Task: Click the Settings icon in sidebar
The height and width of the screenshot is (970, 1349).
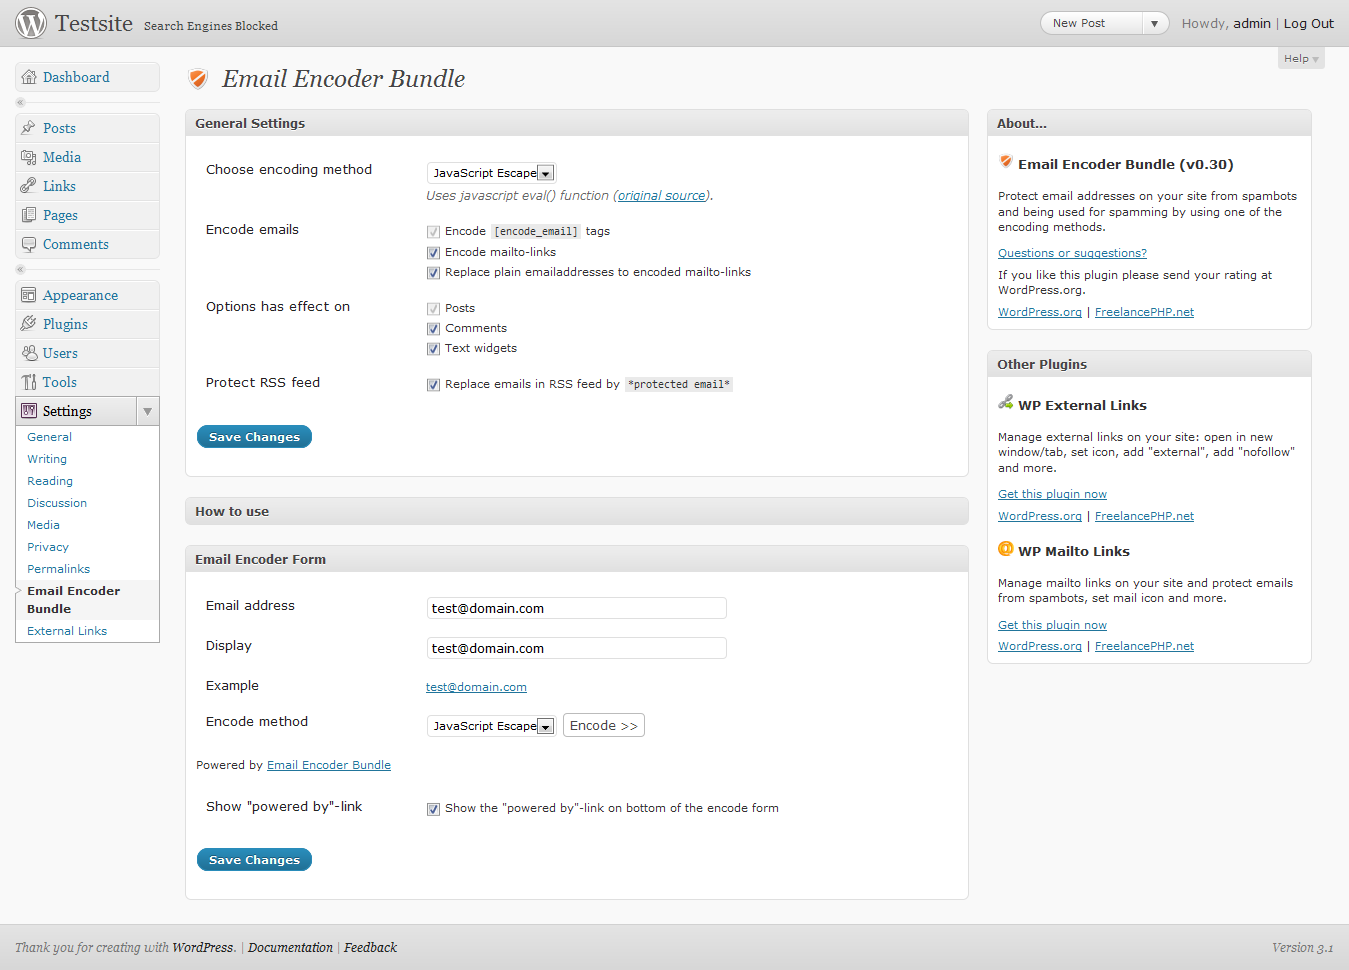Action: [29, 411]
